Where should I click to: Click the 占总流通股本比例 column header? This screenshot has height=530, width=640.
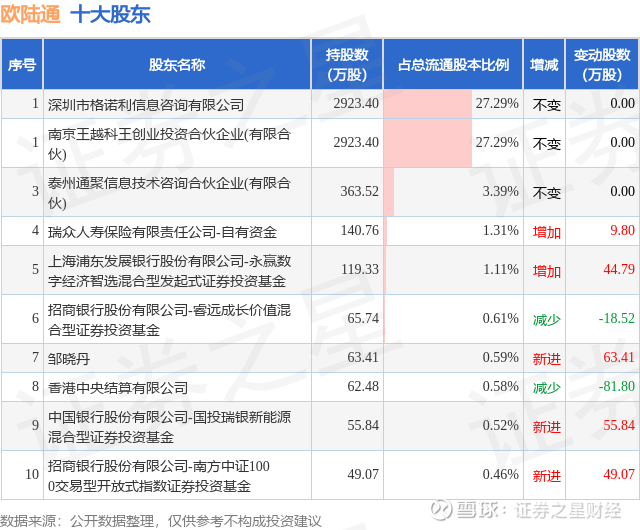coord(453,65)
